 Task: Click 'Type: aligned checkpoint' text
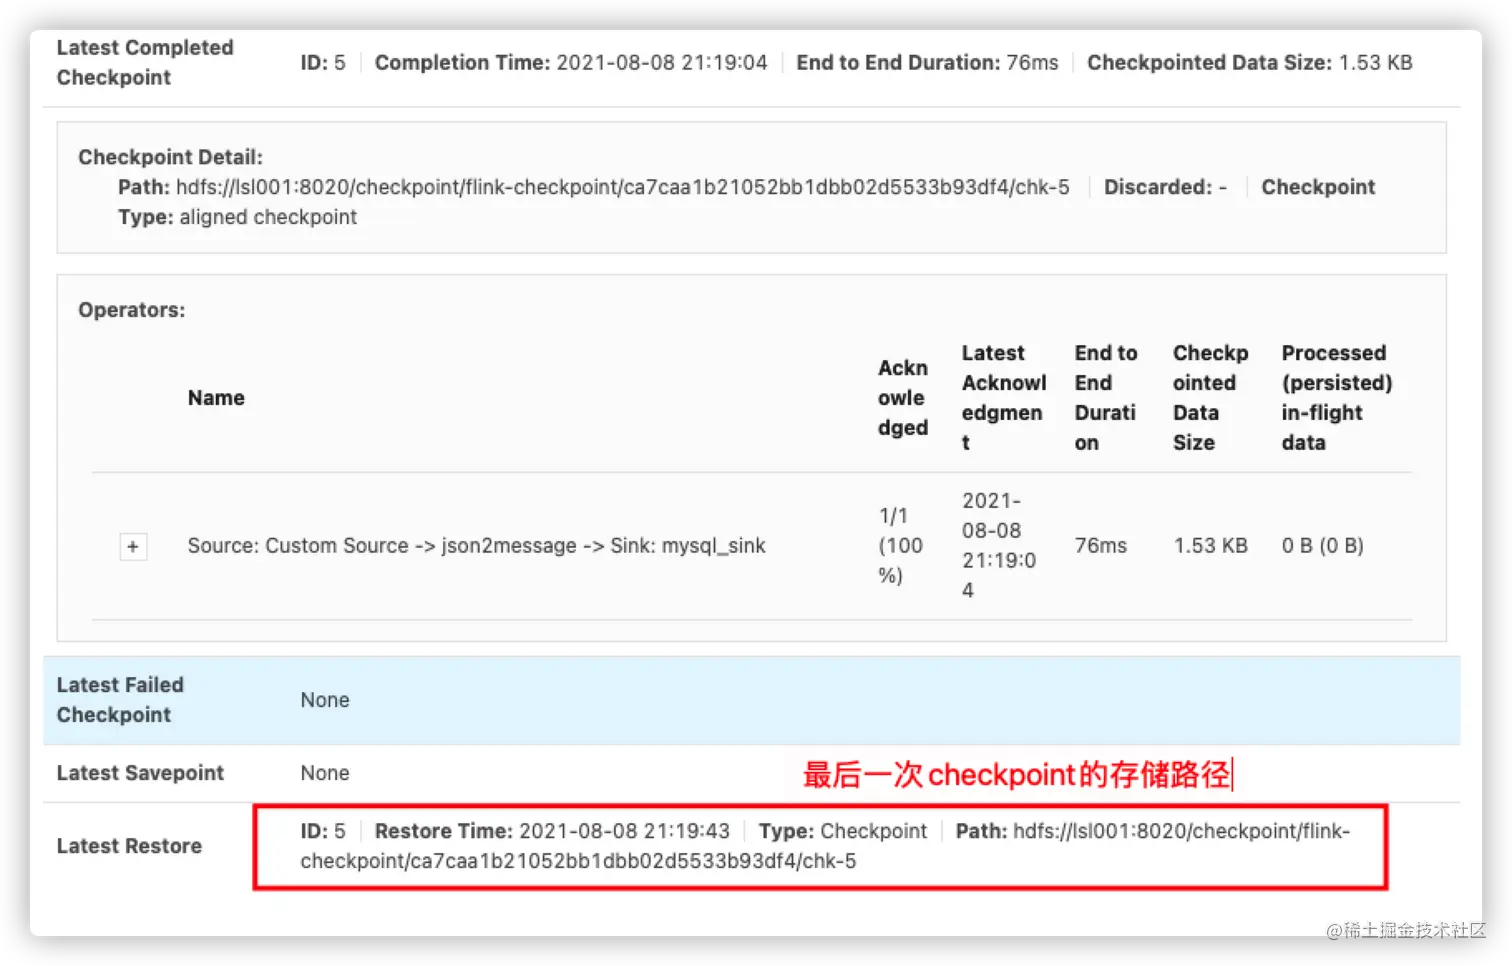click(237, 217)
